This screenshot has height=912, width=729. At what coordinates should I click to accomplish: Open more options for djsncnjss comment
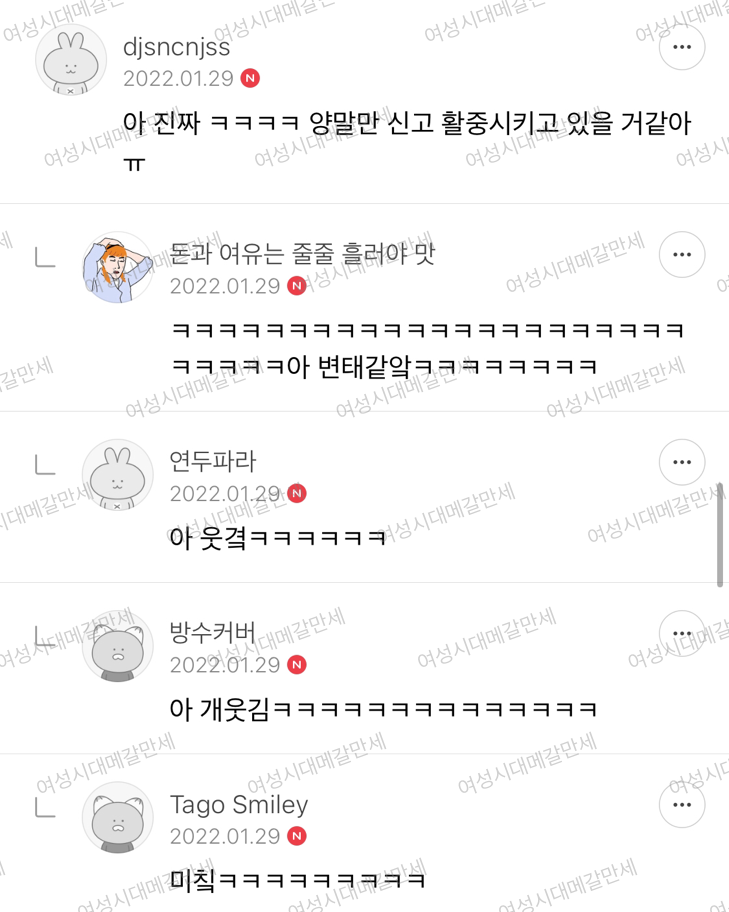point(682,47)
